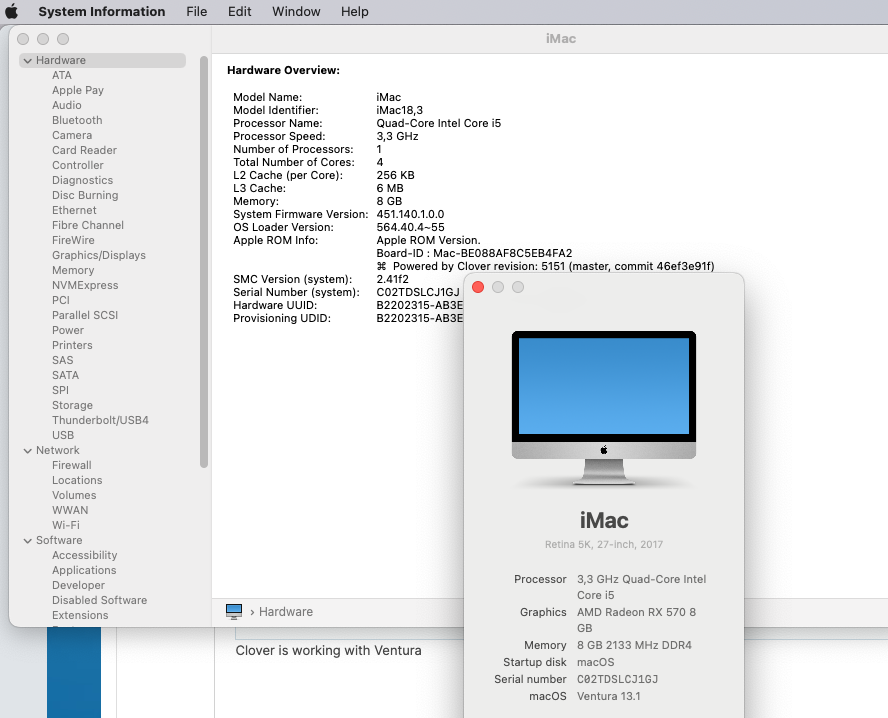The image size is (888, 718).
Task: Select Diagnostics in the sidebar
Action: point(83,180)
